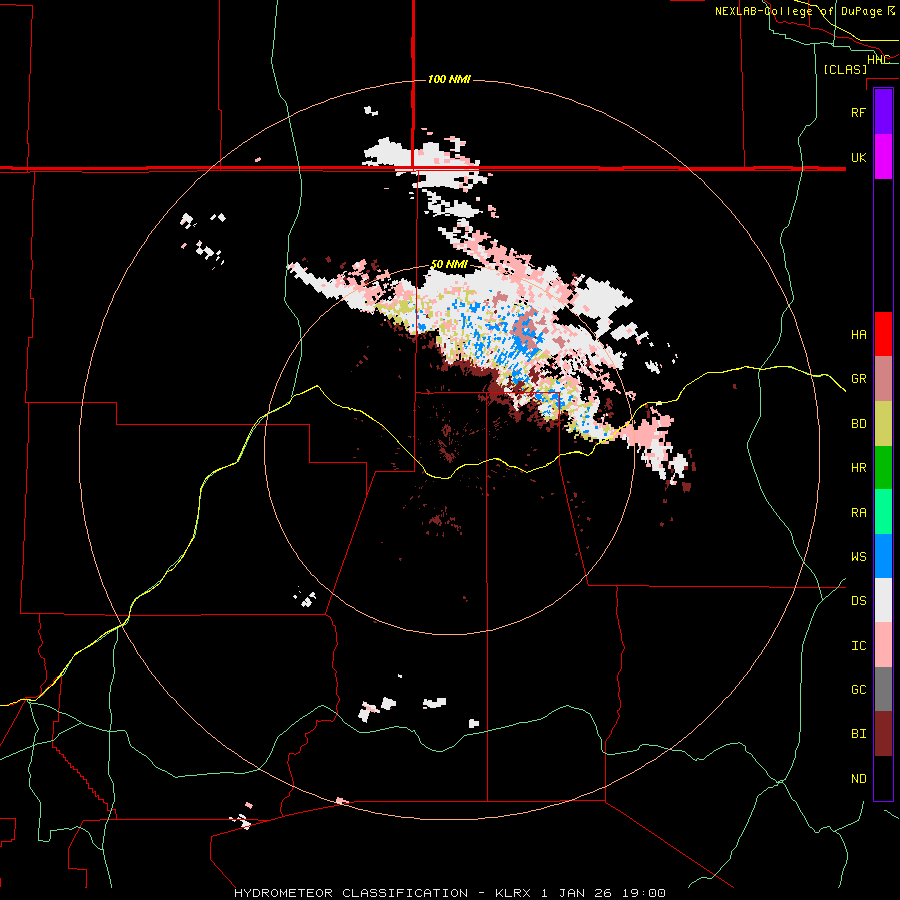Viewport: 900px width, 900px height.
Task: Select the brown BI legend swatch
Action: pyautogui.click(x=883, y=734)
